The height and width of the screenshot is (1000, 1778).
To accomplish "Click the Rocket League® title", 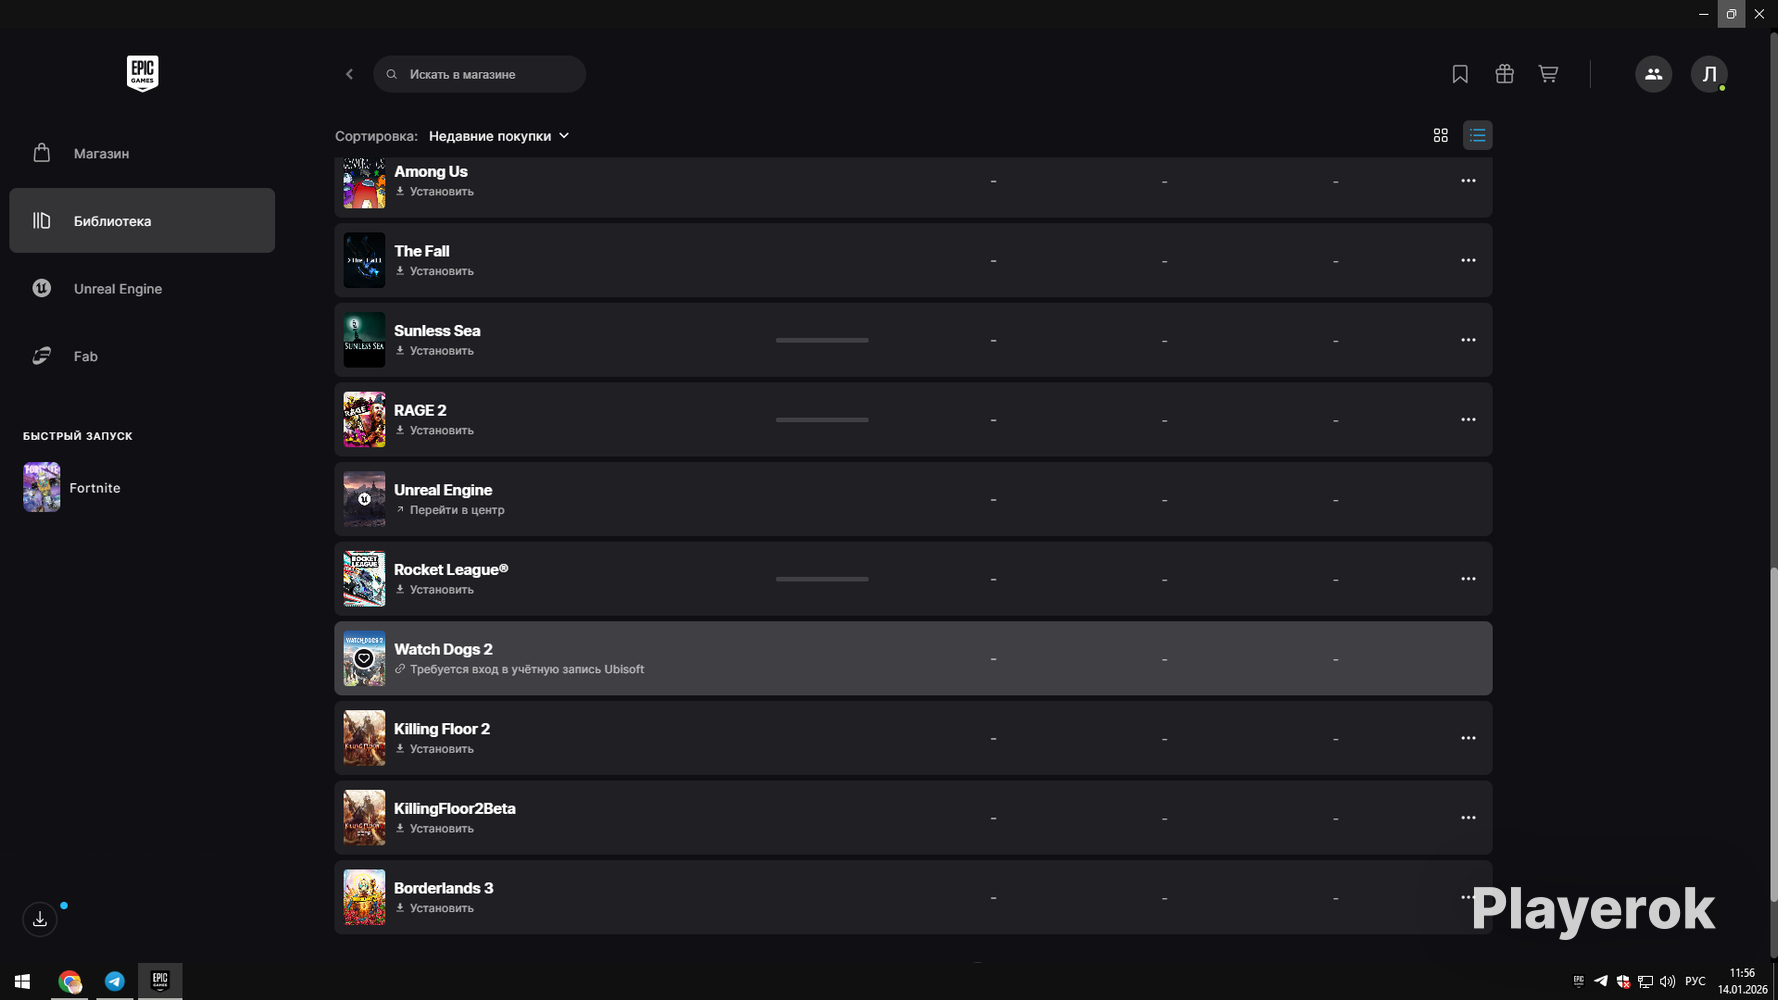I will point(451,569).
